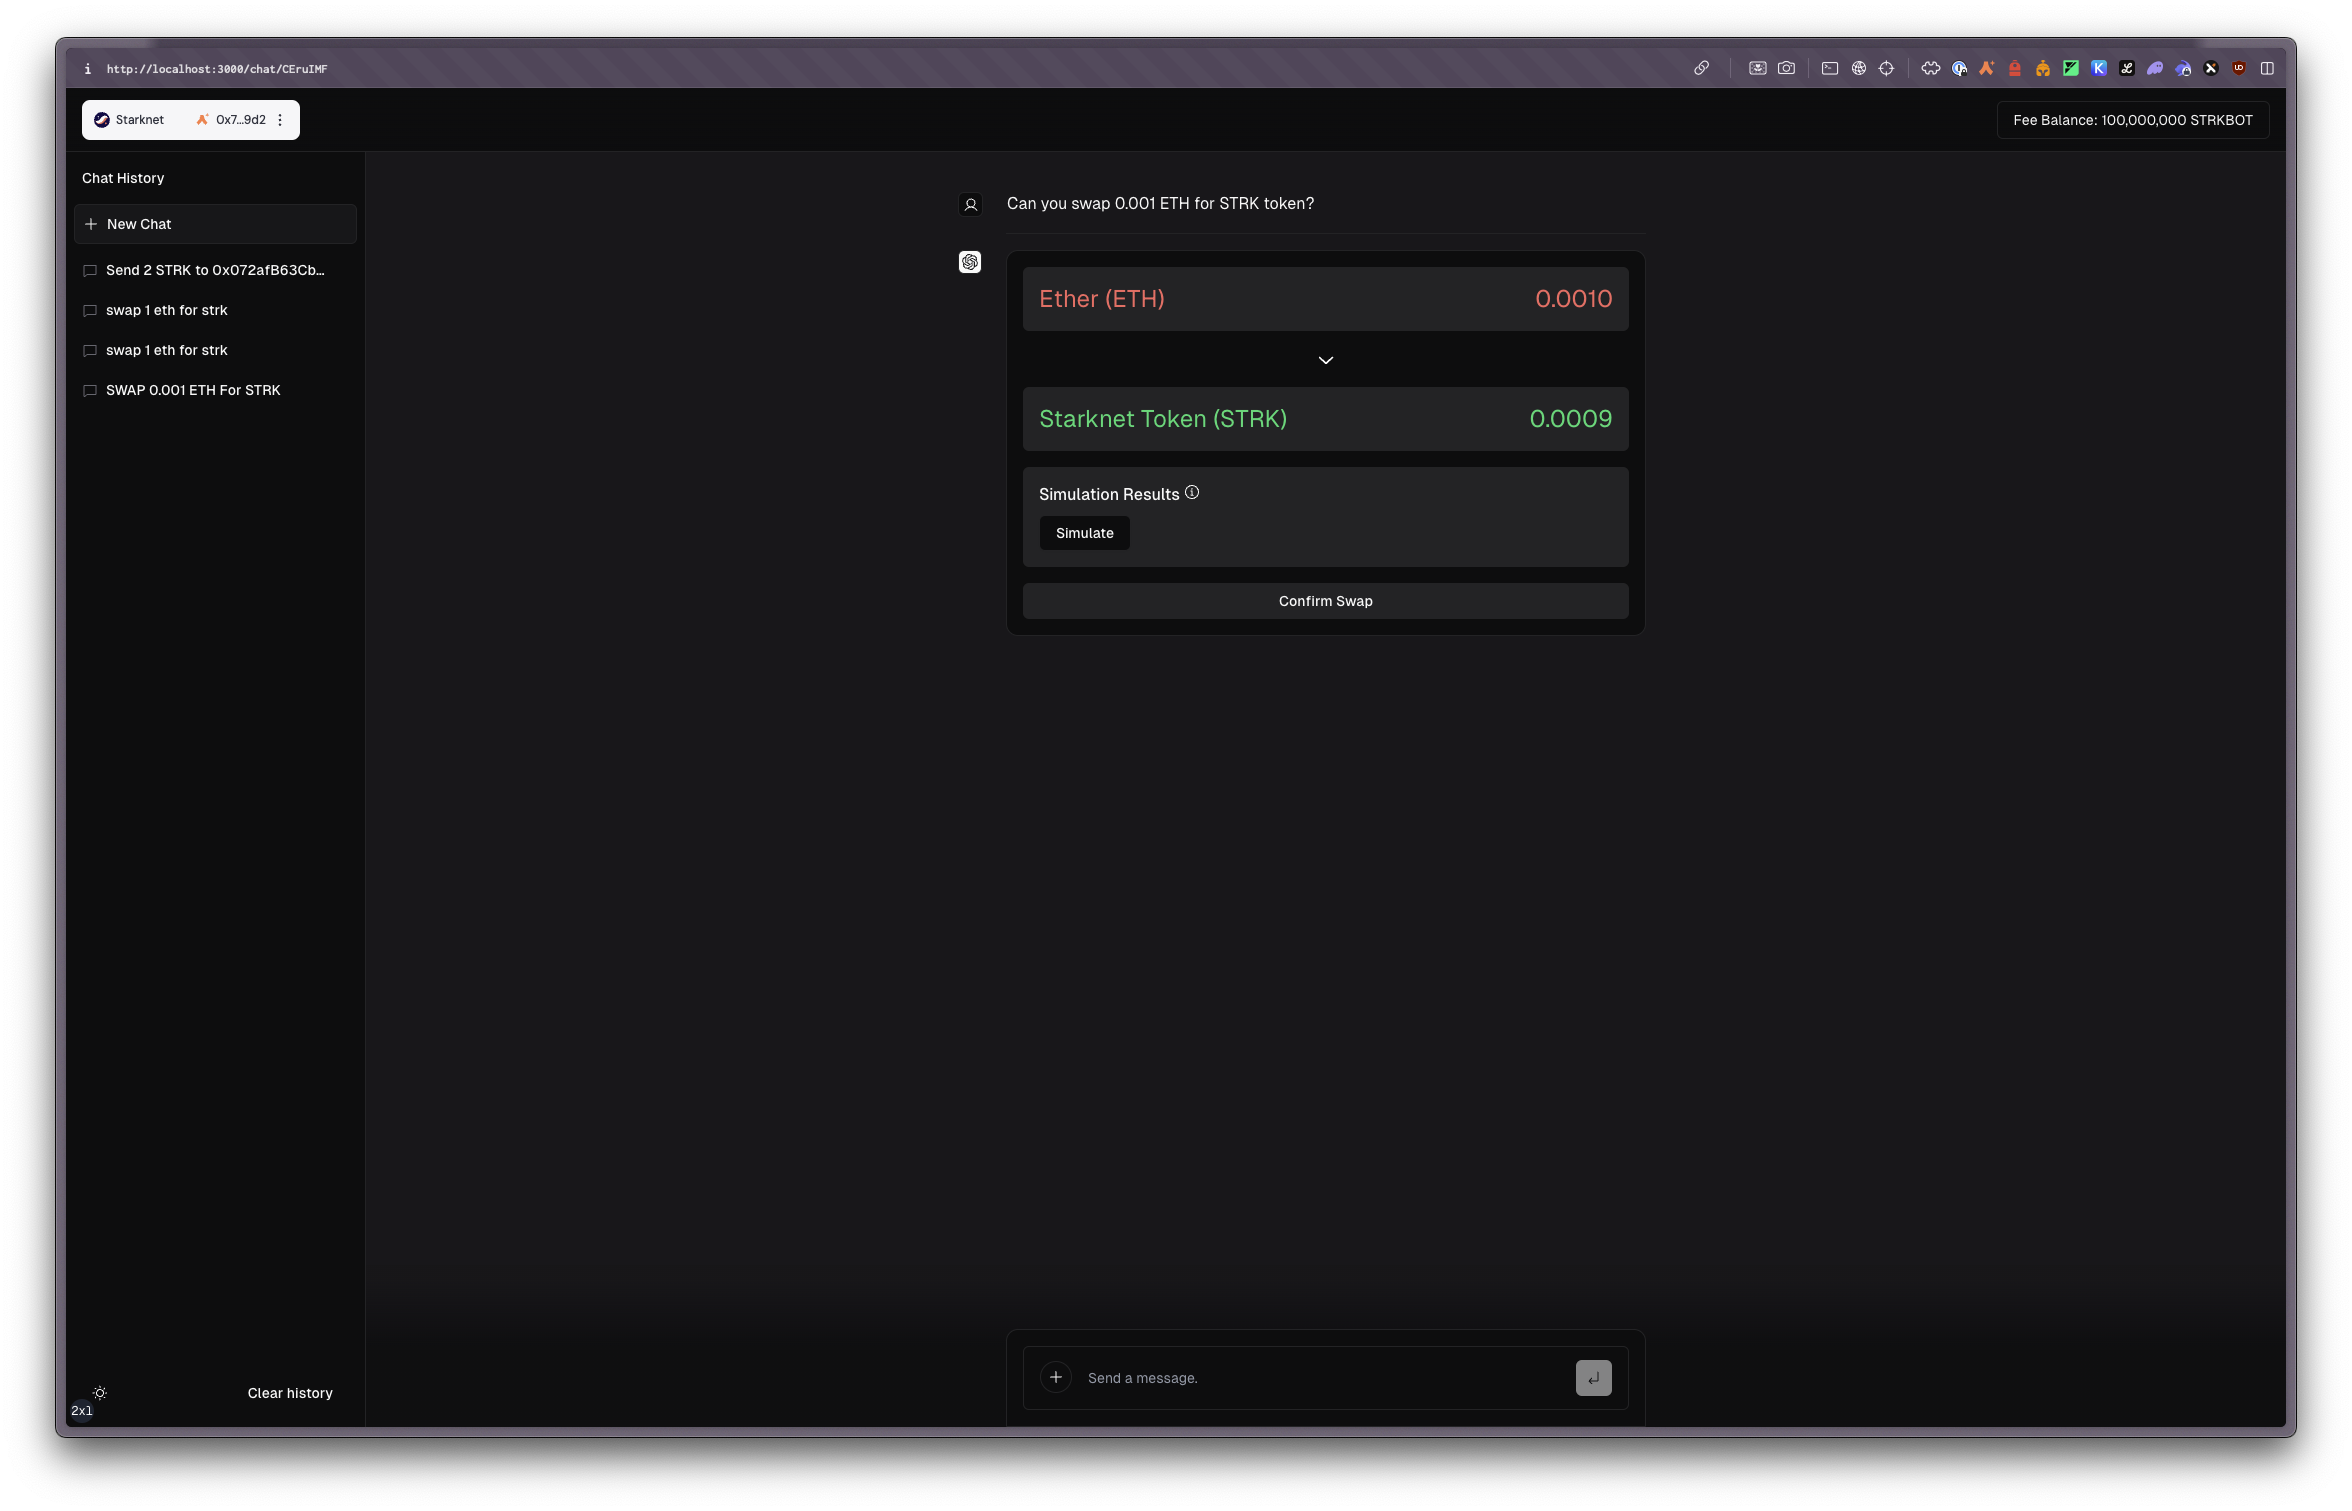2352x1511 pixels.
Task: Focus the 'Send a message.' input field
Action: coord(1325,1378)
